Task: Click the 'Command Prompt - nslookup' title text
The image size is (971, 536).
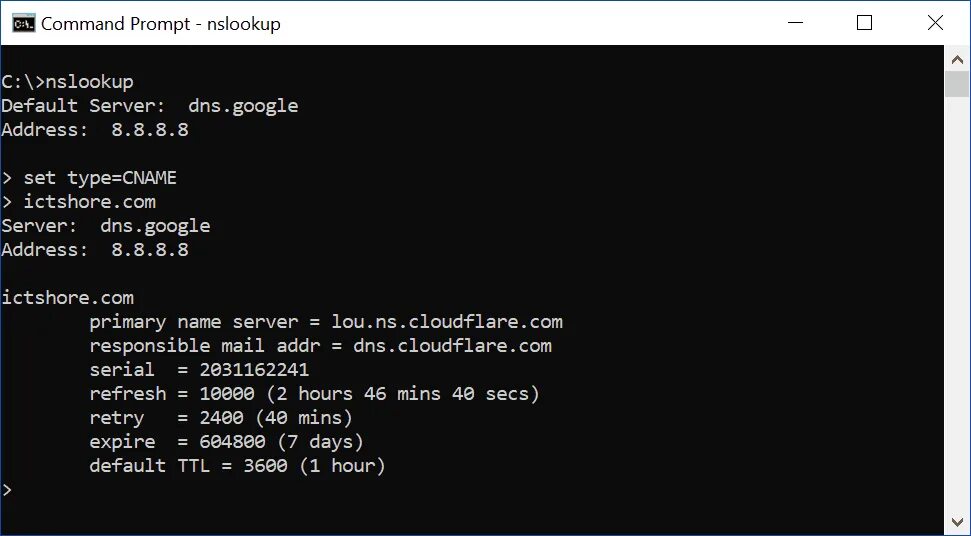Action: coord(160,24)
